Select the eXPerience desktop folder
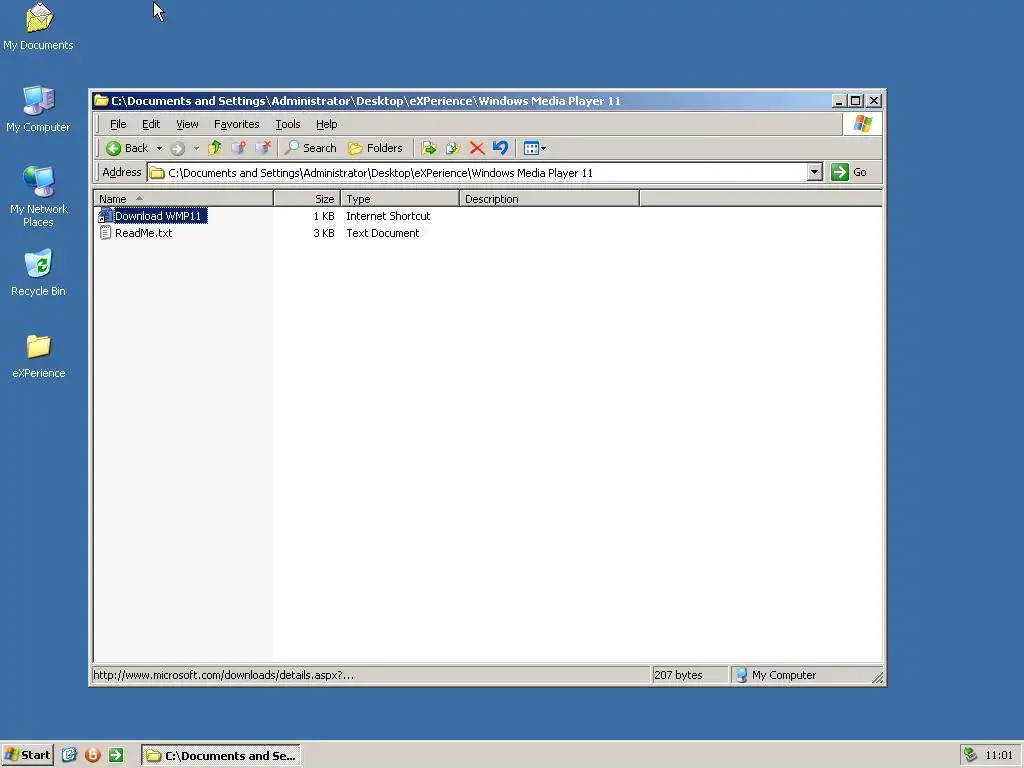Screen dimensions: 1024x768 coord(39,356)
